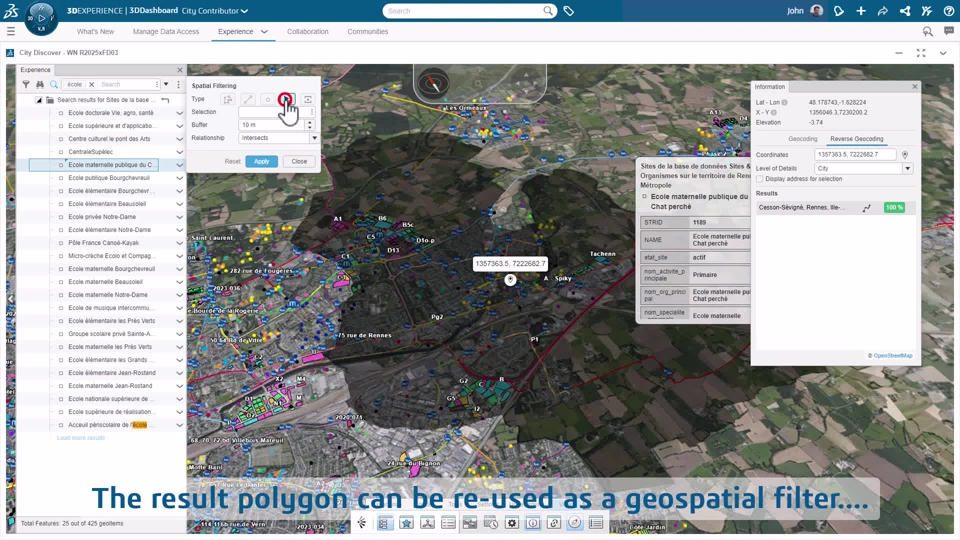Expand the 'Centre culturel le pont des Arts' row chevron
This screenshot has width=960, height=540.
coord(179,139)
